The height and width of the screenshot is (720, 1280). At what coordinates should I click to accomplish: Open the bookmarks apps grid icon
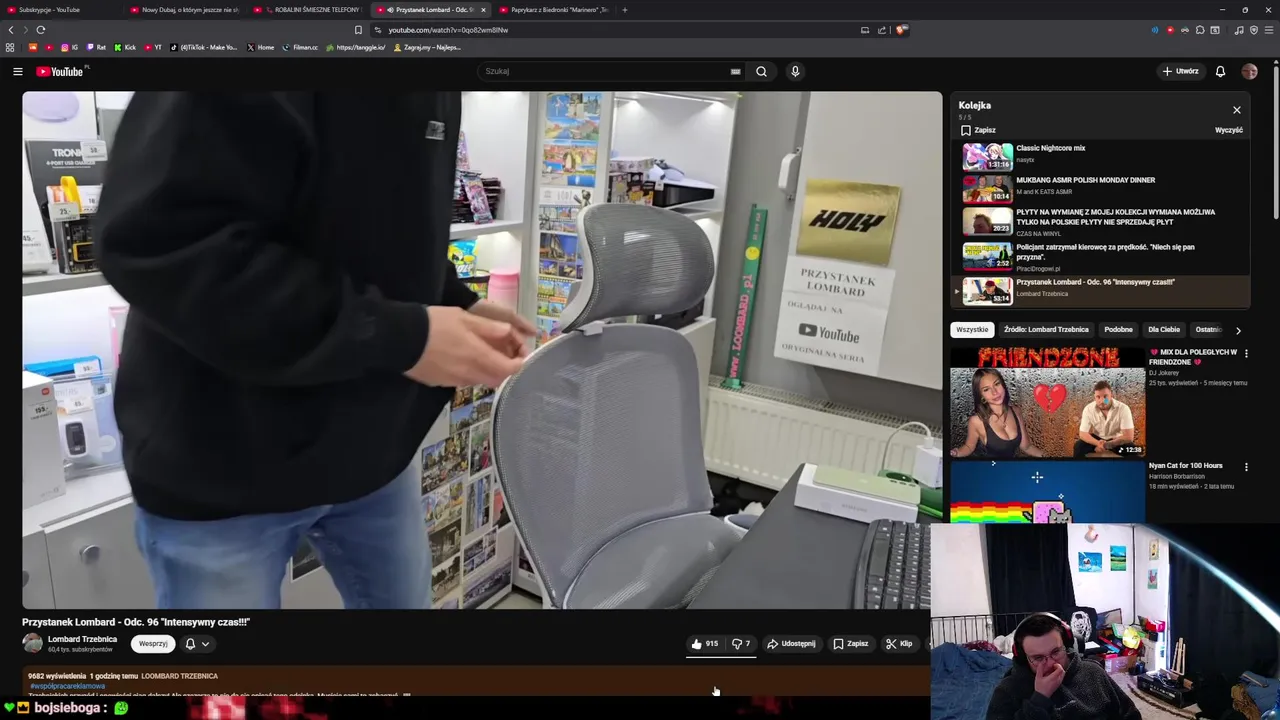pos(10,47)
